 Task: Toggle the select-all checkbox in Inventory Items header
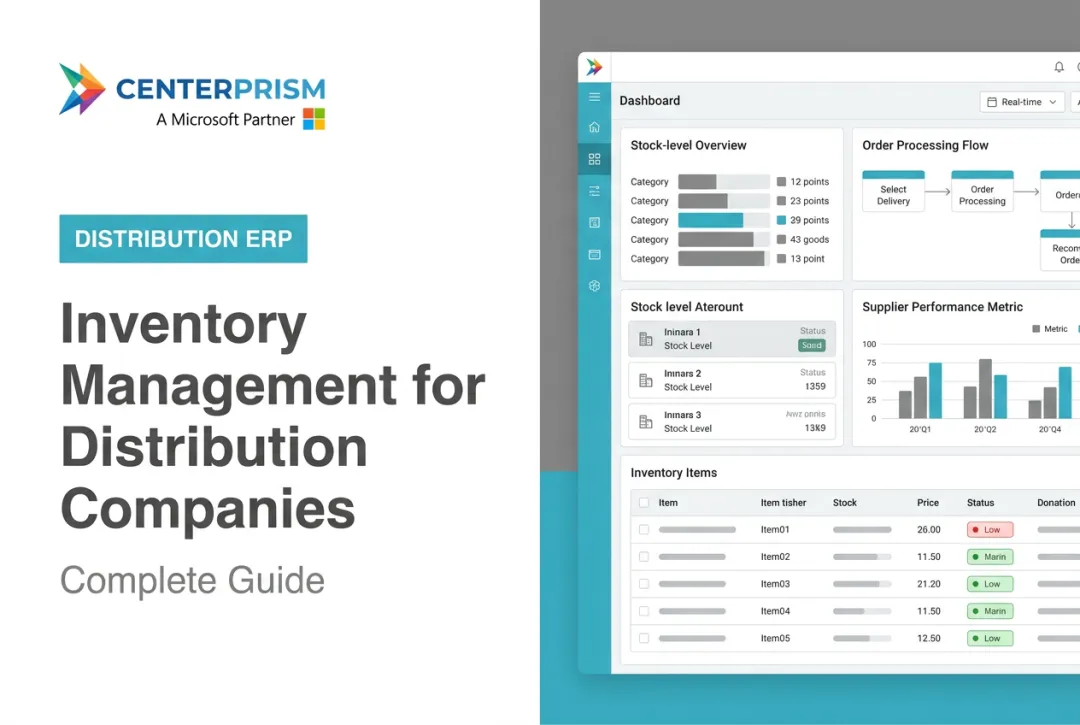[x=643, y=503]
